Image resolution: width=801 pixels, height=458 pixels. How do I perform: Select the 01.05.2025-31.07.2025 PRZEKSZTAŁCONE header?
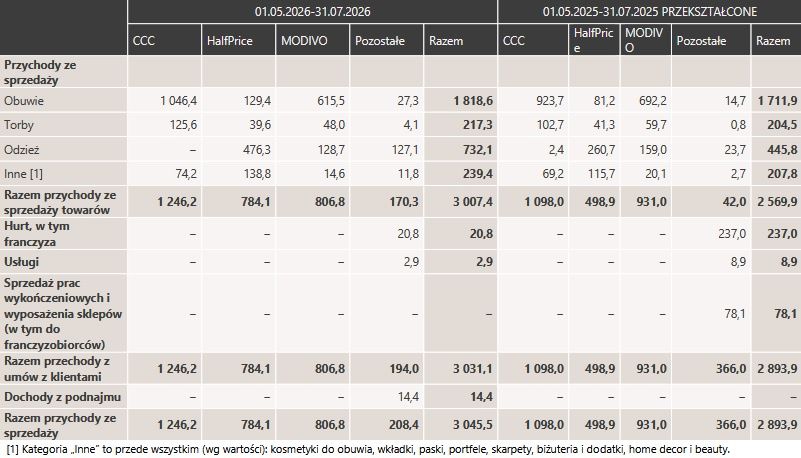[649, 12]
